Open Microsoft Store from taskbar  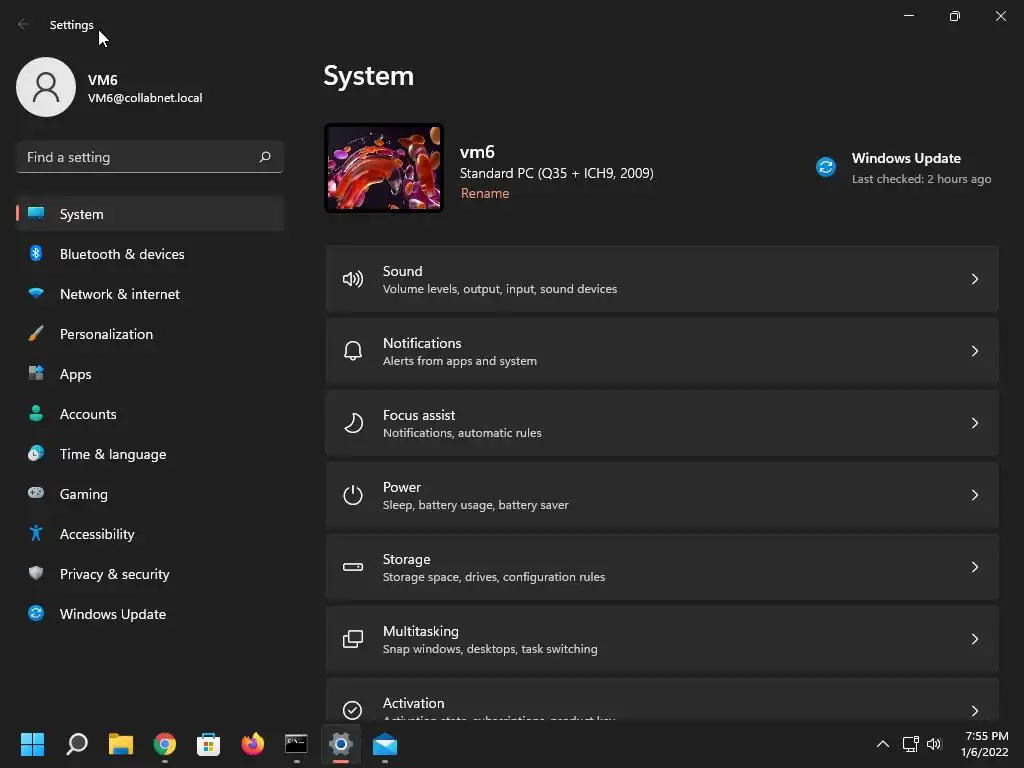208,744
